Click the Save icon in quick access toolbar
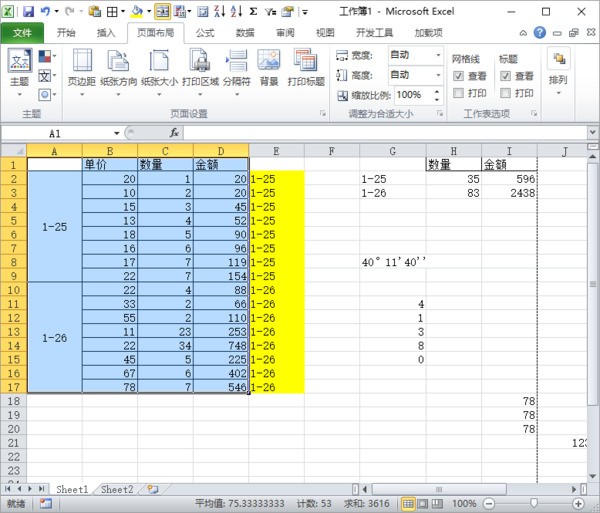Viewport: 600px width, 513px height. pos(28,12)
